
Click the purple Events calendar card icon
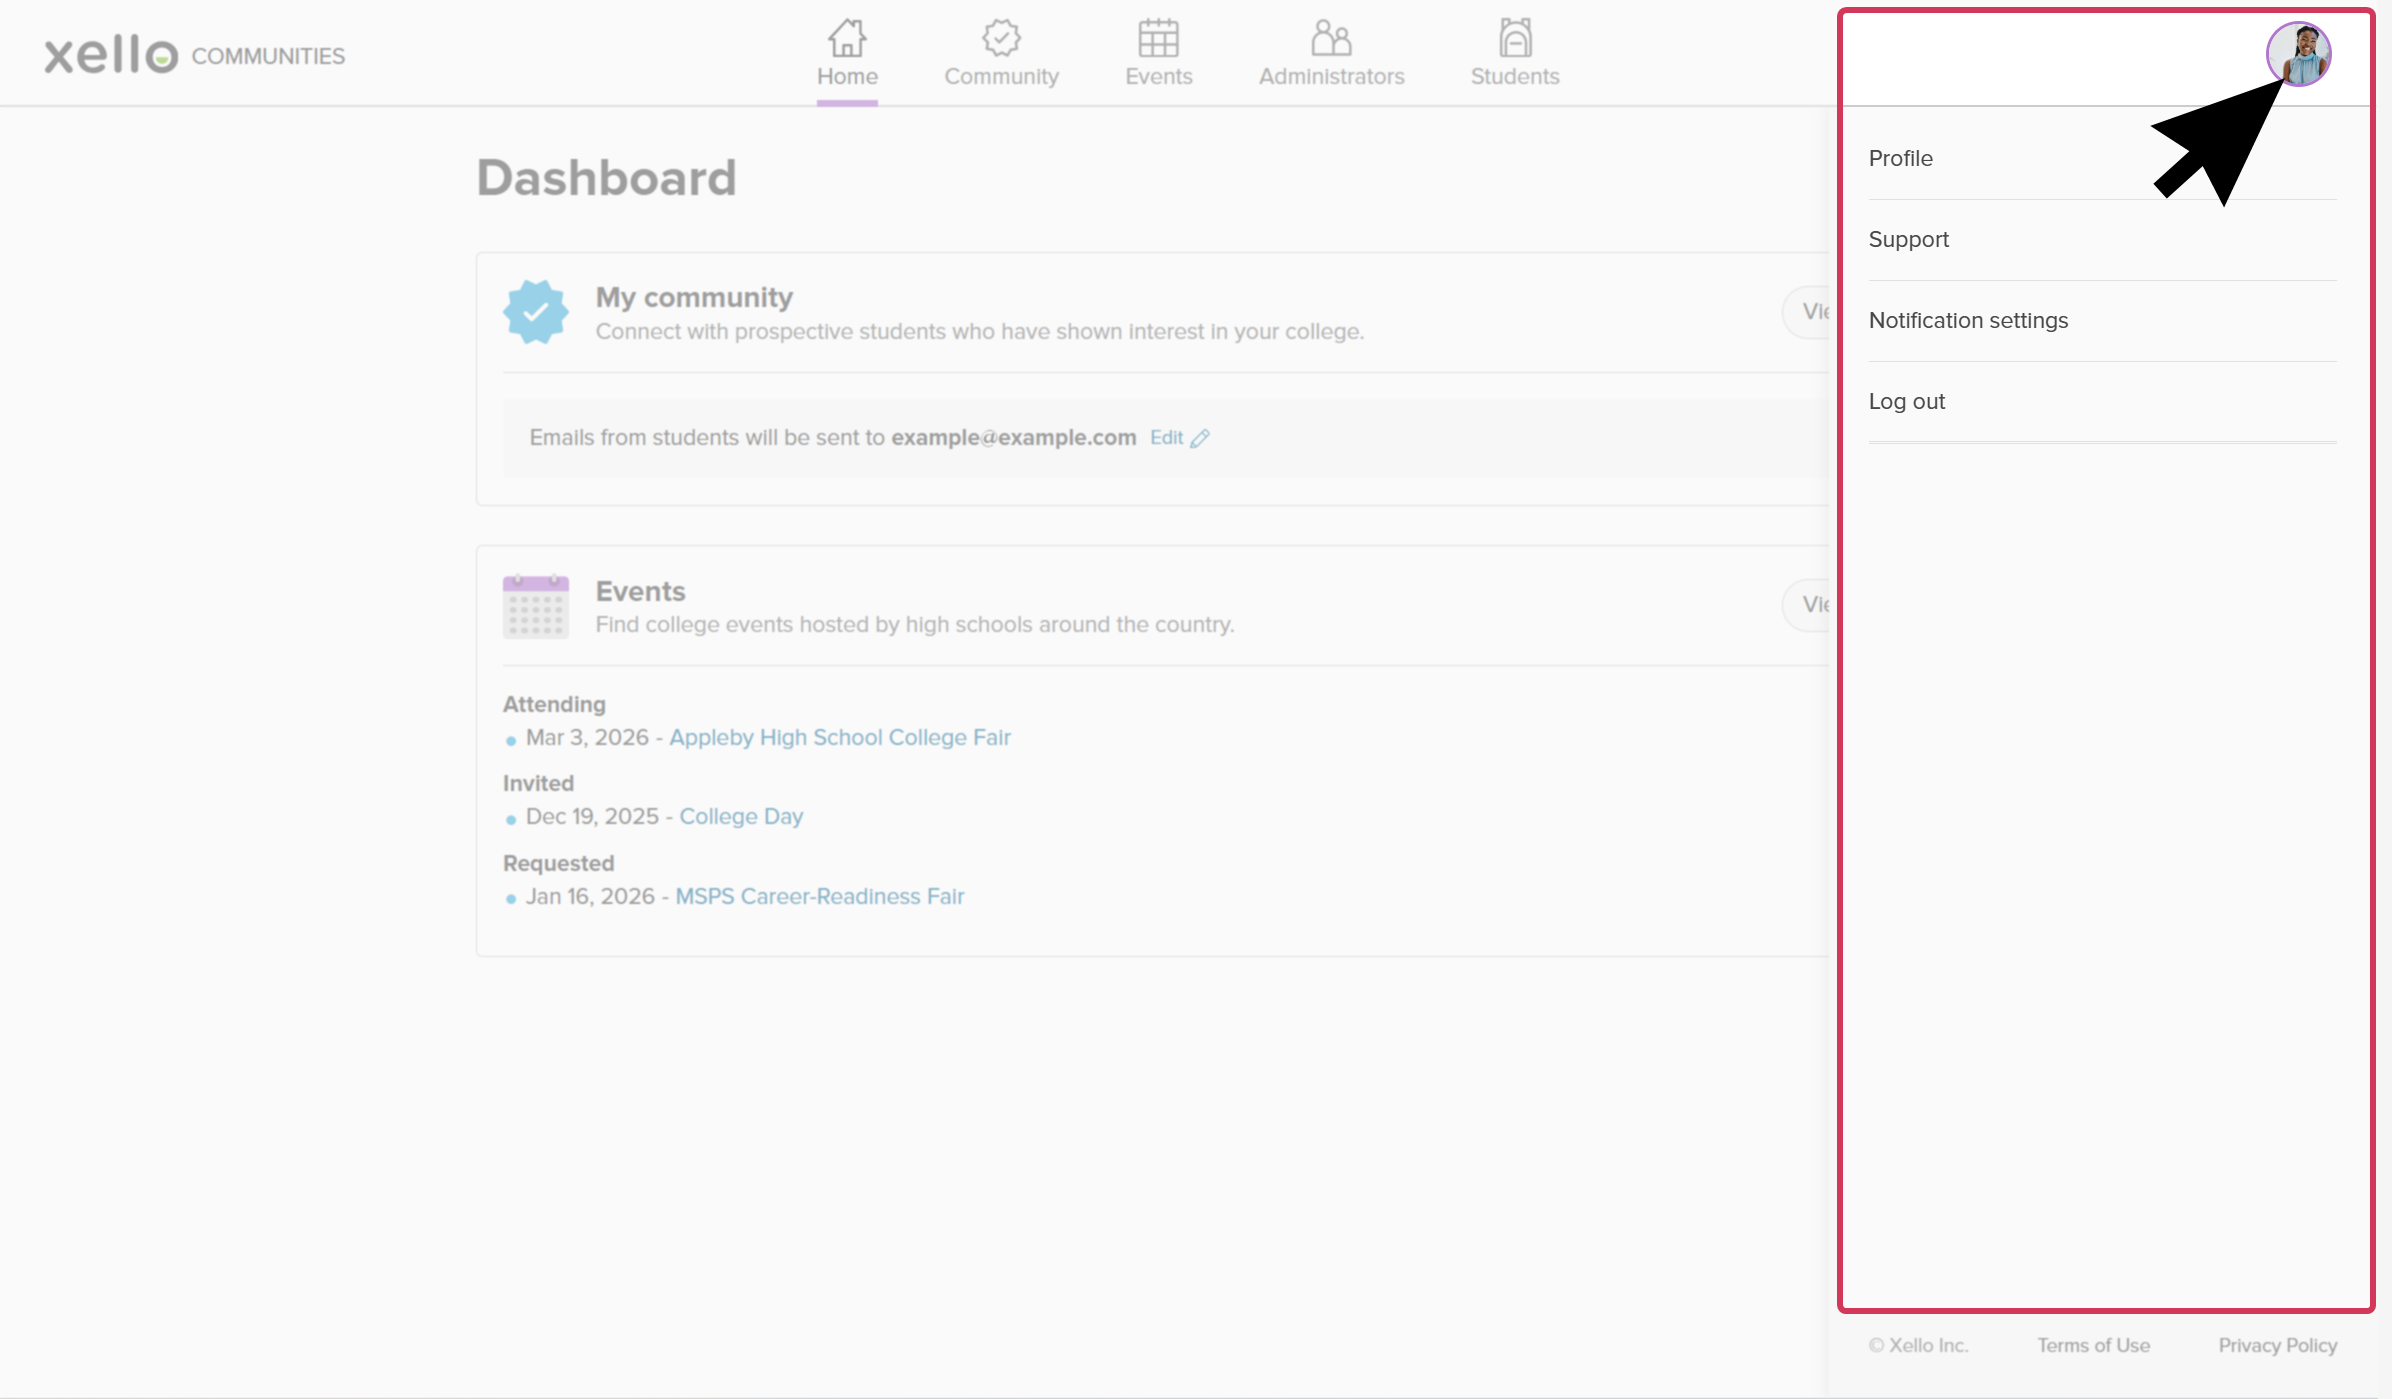pyautogui.click(x=536, y=606)
